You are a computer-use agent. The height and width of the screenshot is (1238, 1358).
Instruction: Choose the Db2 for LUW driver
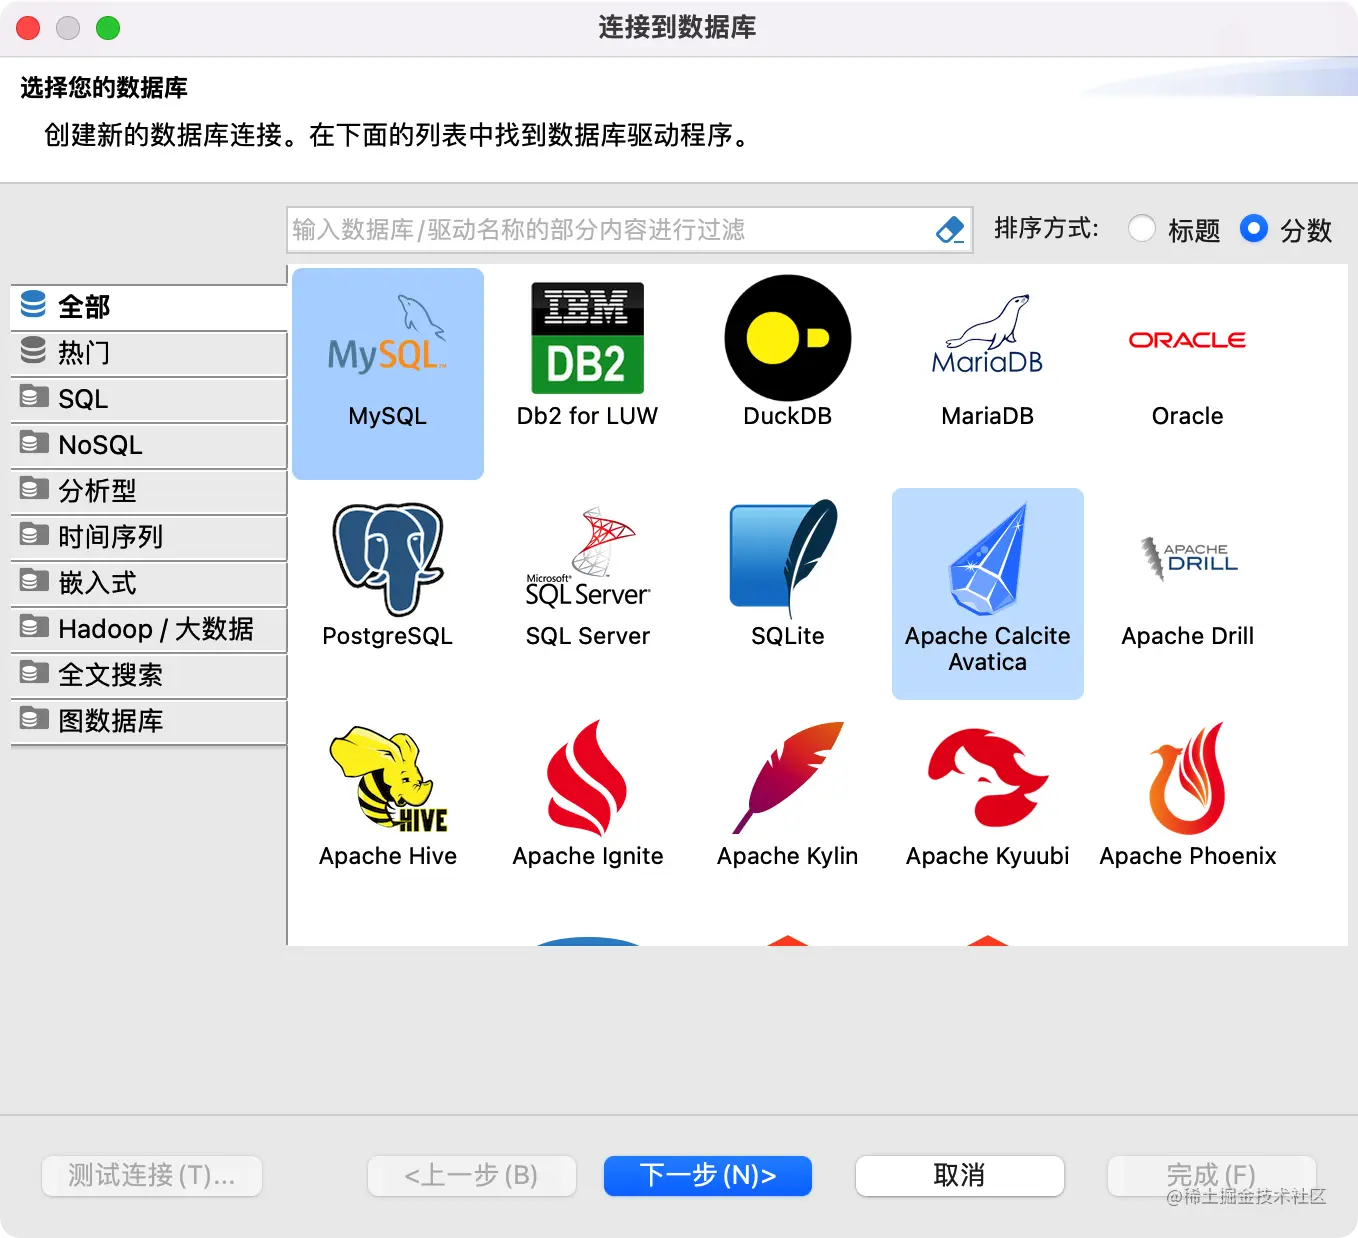[587, 338]
